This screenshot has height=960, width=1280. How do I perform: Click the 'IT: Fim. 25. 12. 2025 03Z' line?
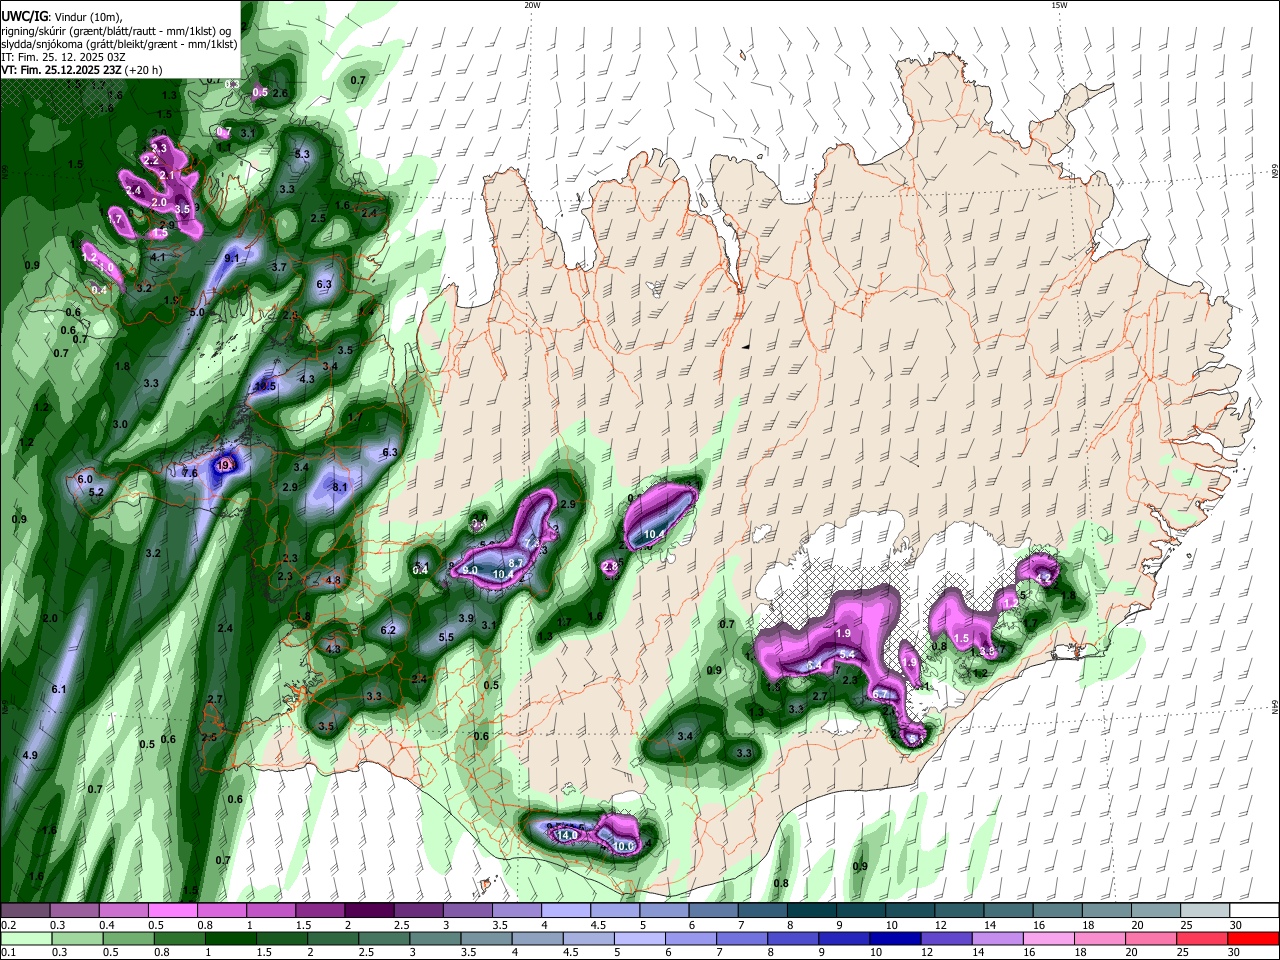(63, 57)
